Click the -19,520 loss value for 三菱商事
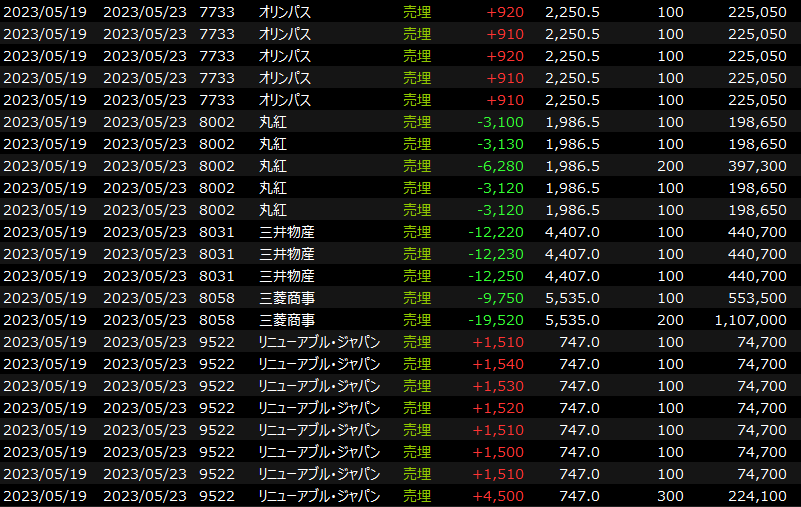801x507 pixels. coord(499,320)
